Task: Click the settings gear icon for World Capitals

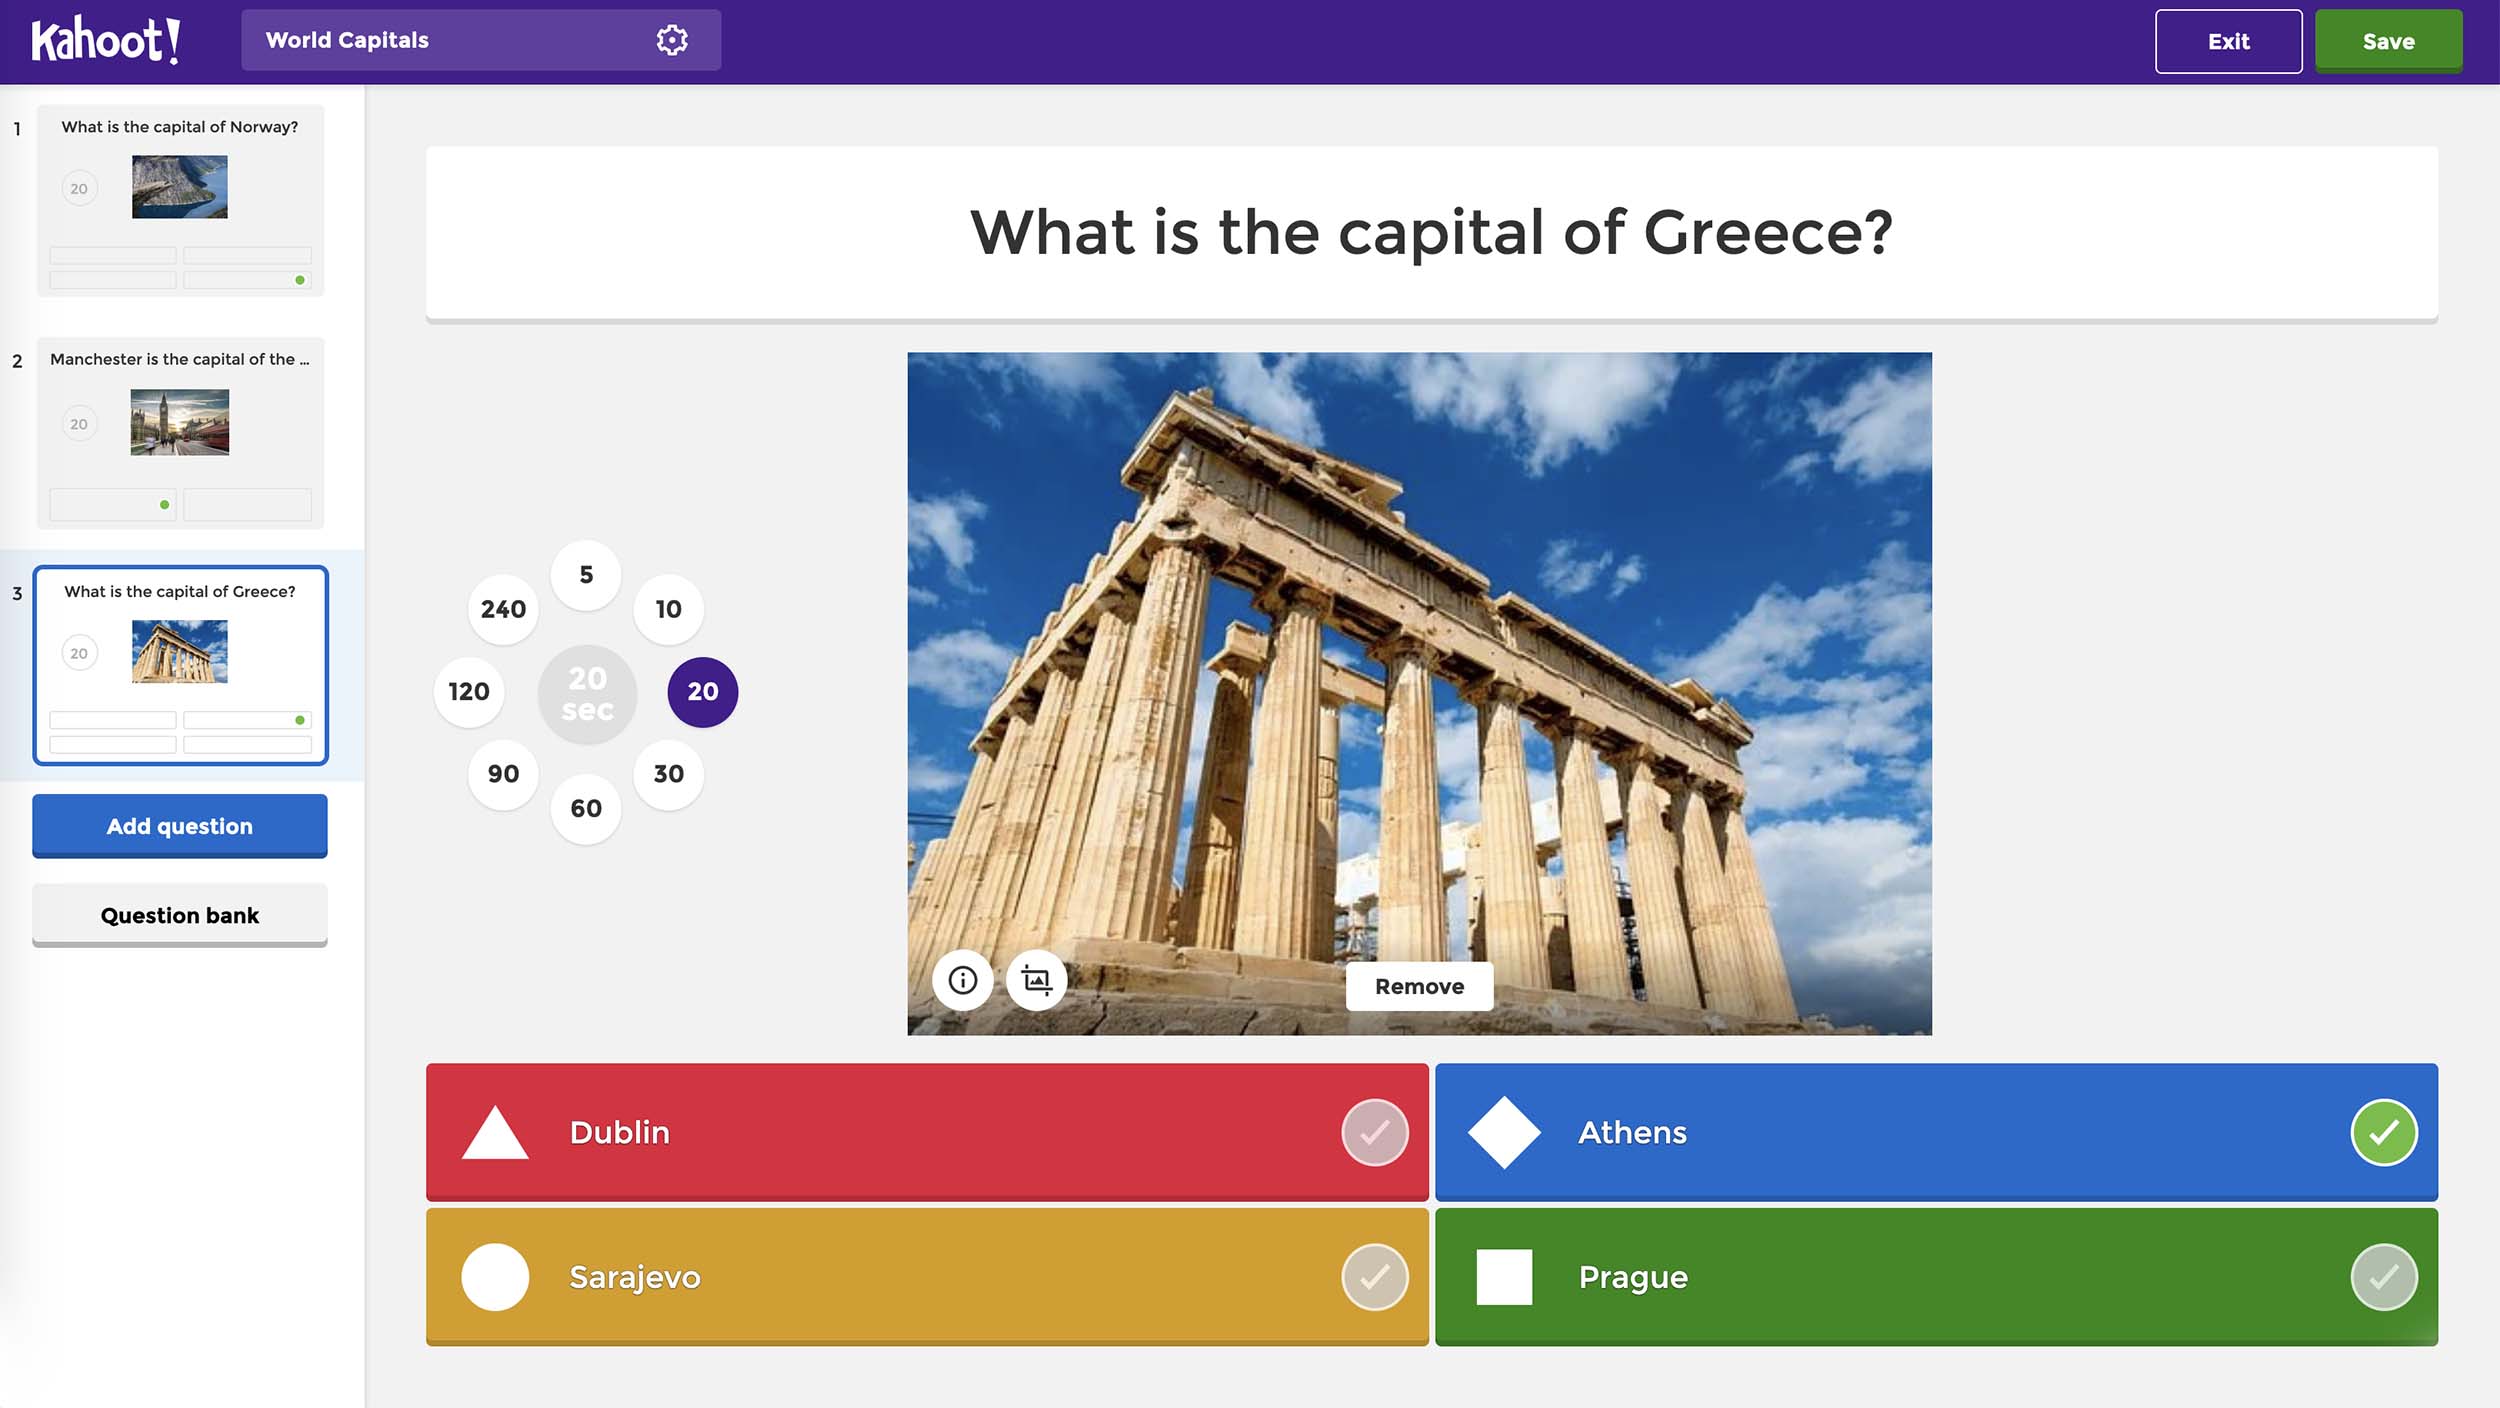Action: [x=673, y=41]
